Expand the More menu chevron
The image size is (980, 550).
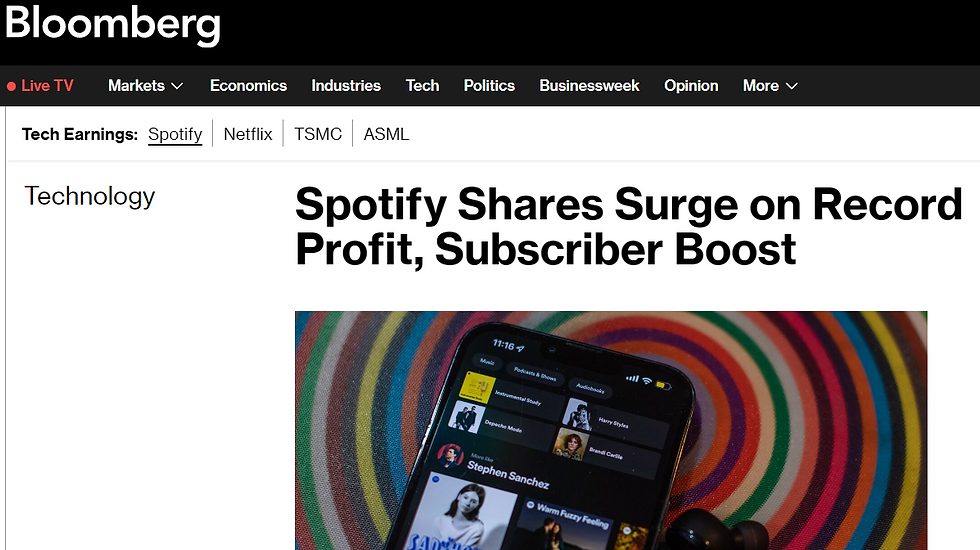[x=792, y=86]
